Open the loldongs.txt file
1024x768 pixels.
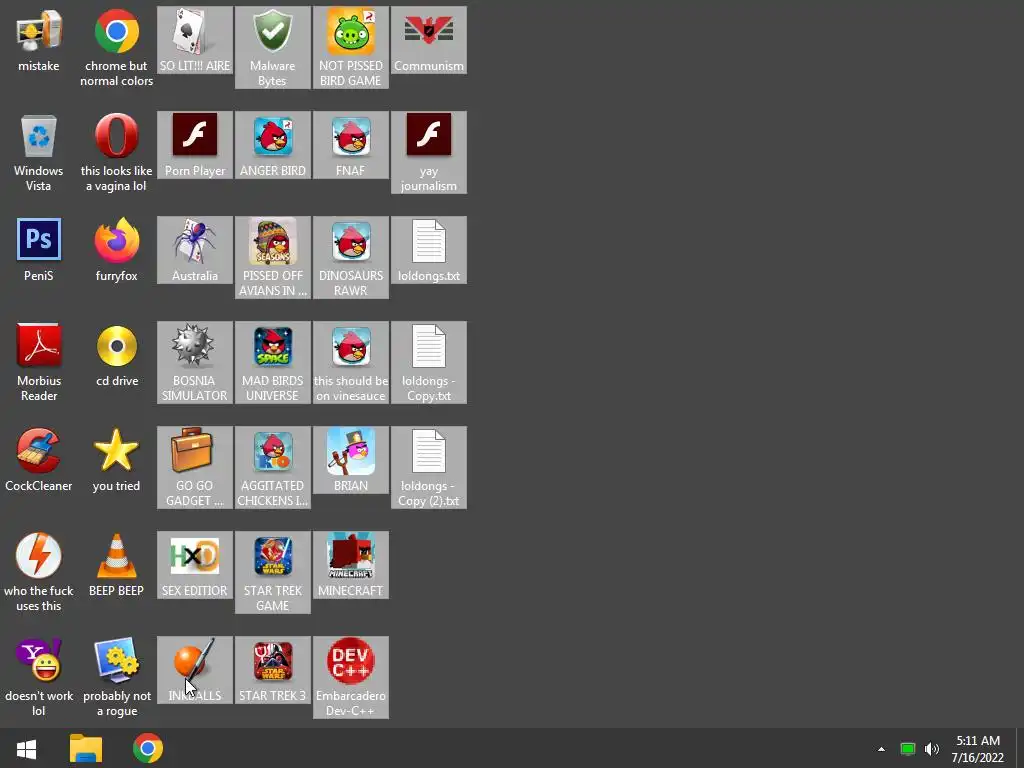point(428,250)
